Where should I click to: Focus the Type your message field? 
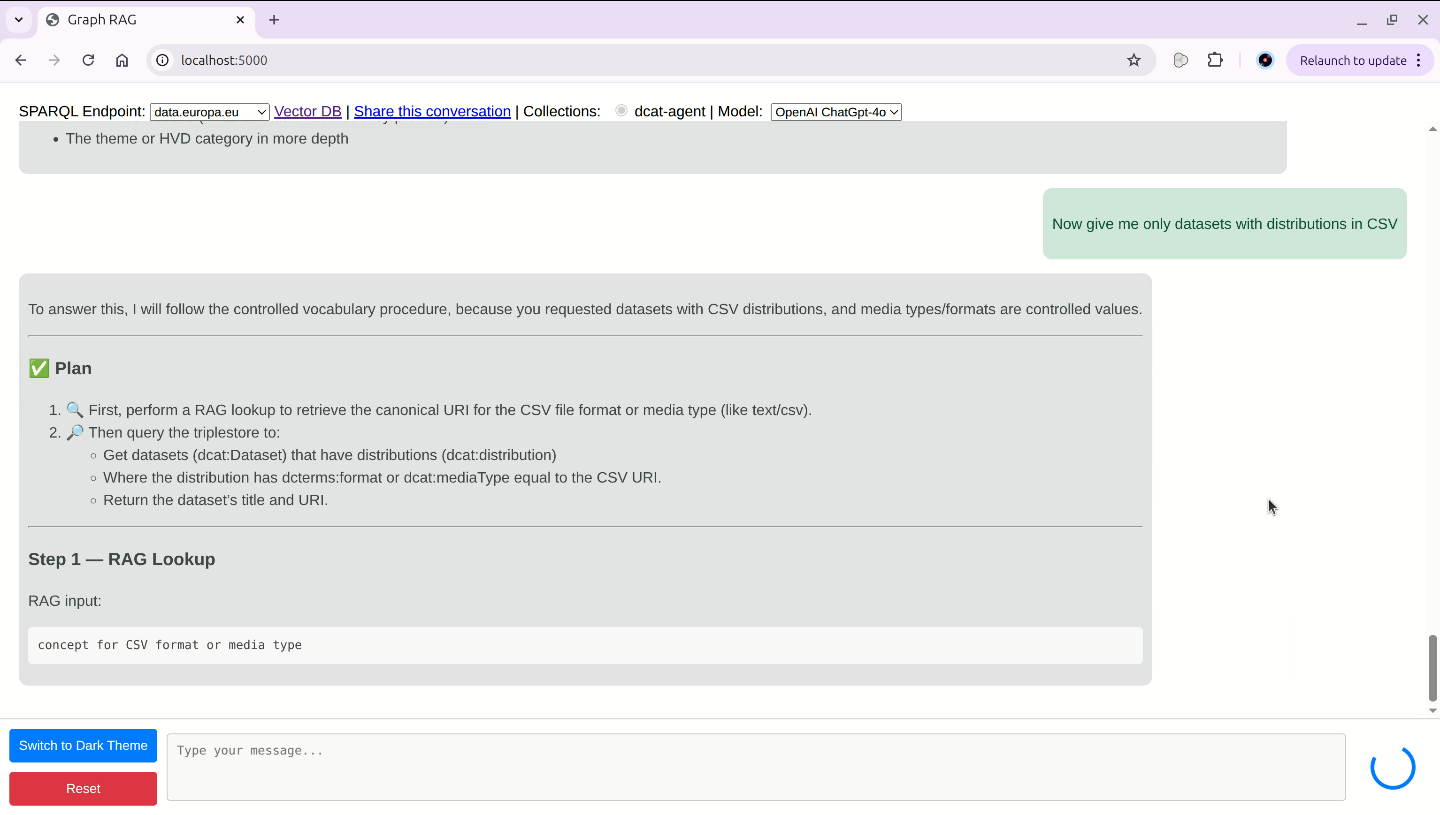[755, 767]
